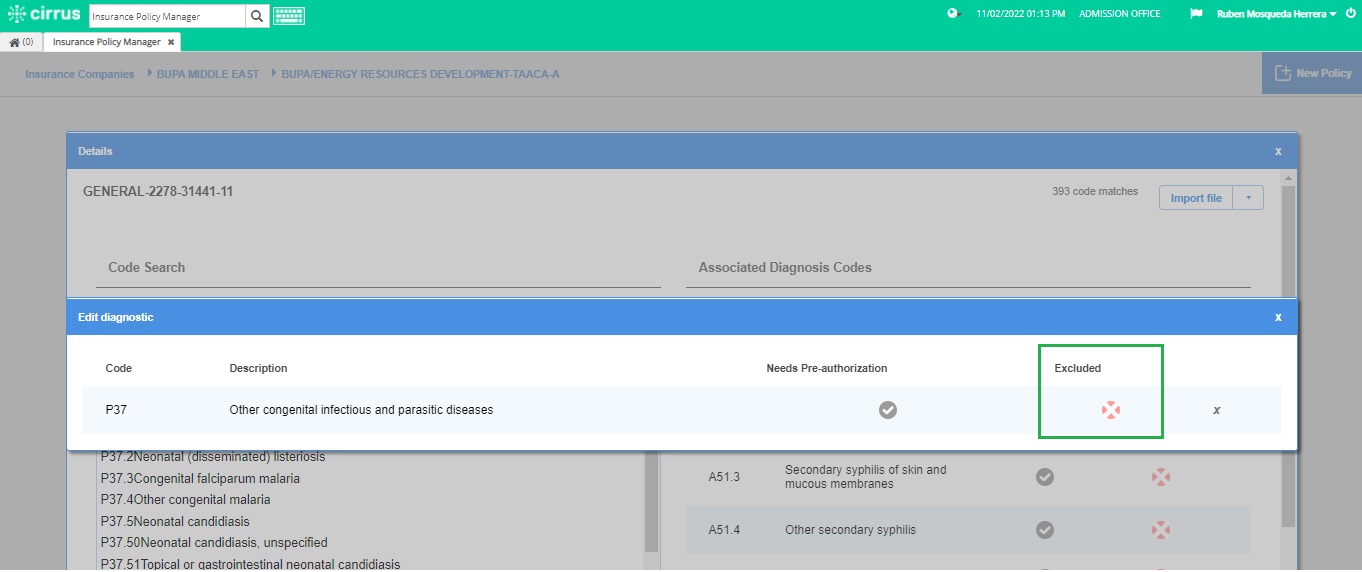
Task: Toggle pre-authorization check for A51.3
Action: (1045, 477)
